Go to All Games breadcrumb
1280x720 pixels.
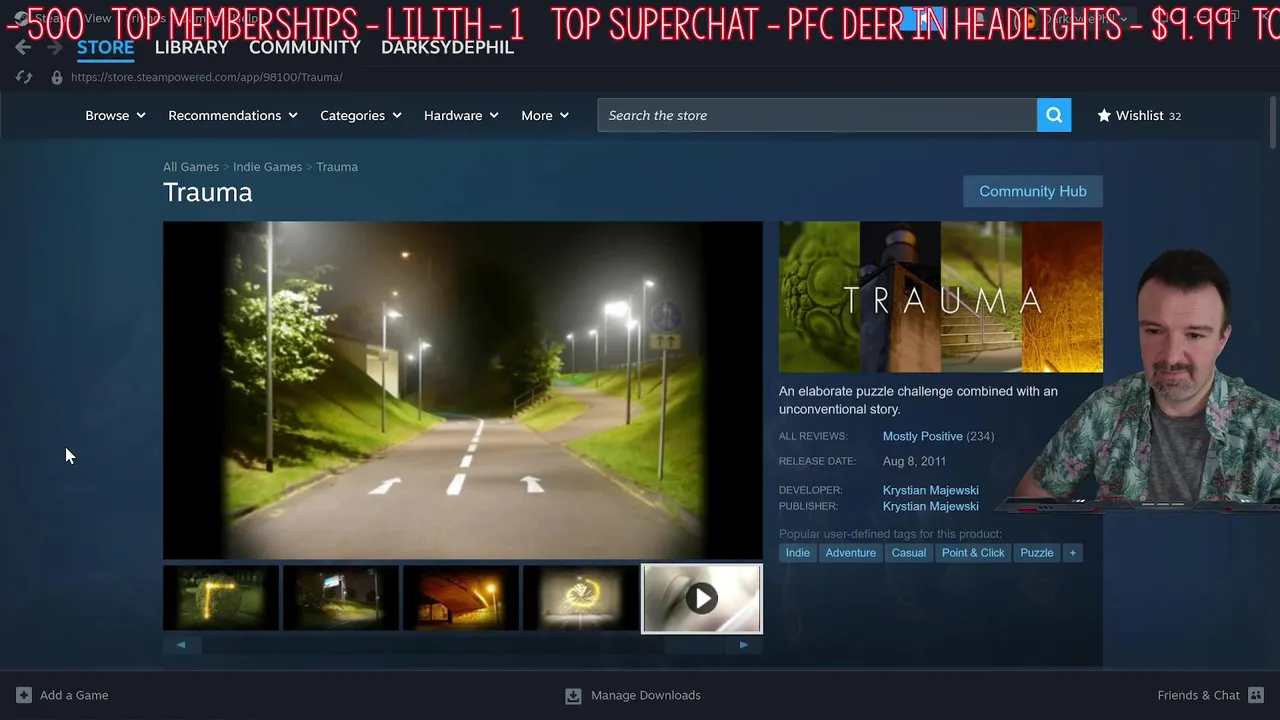click(x=191, y=167)
